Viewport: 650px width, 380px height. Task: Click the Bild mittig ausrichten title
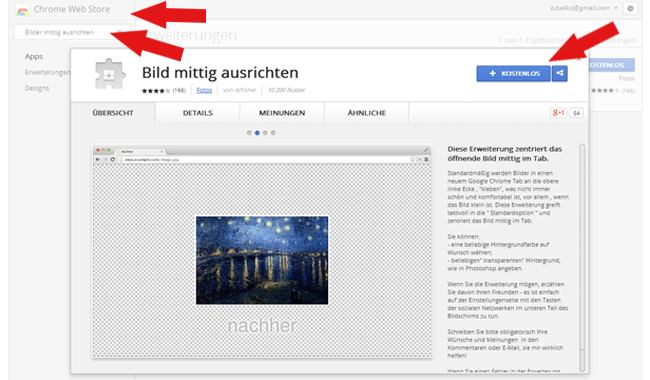point(220,73)
